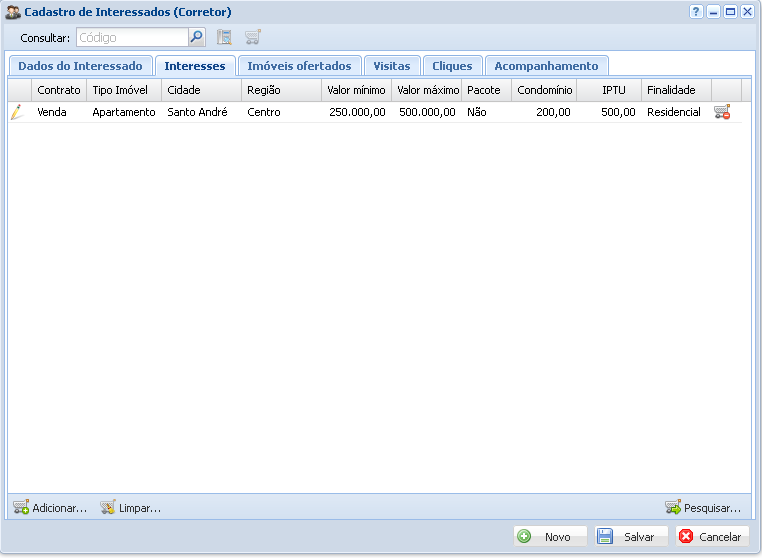Open the Visitas tab
The image size is (762, 558).
coord(391,66)
